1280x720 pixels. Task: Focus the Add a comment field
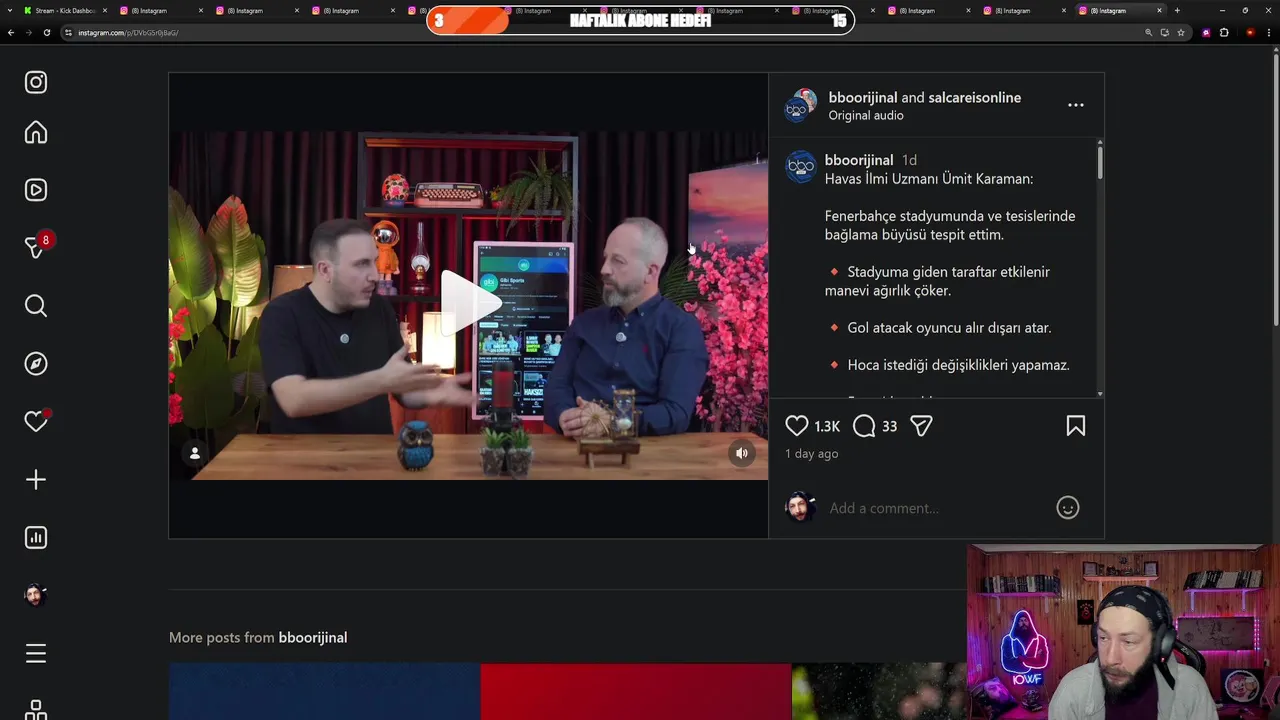pyautogui.click(x=935, y=508)
